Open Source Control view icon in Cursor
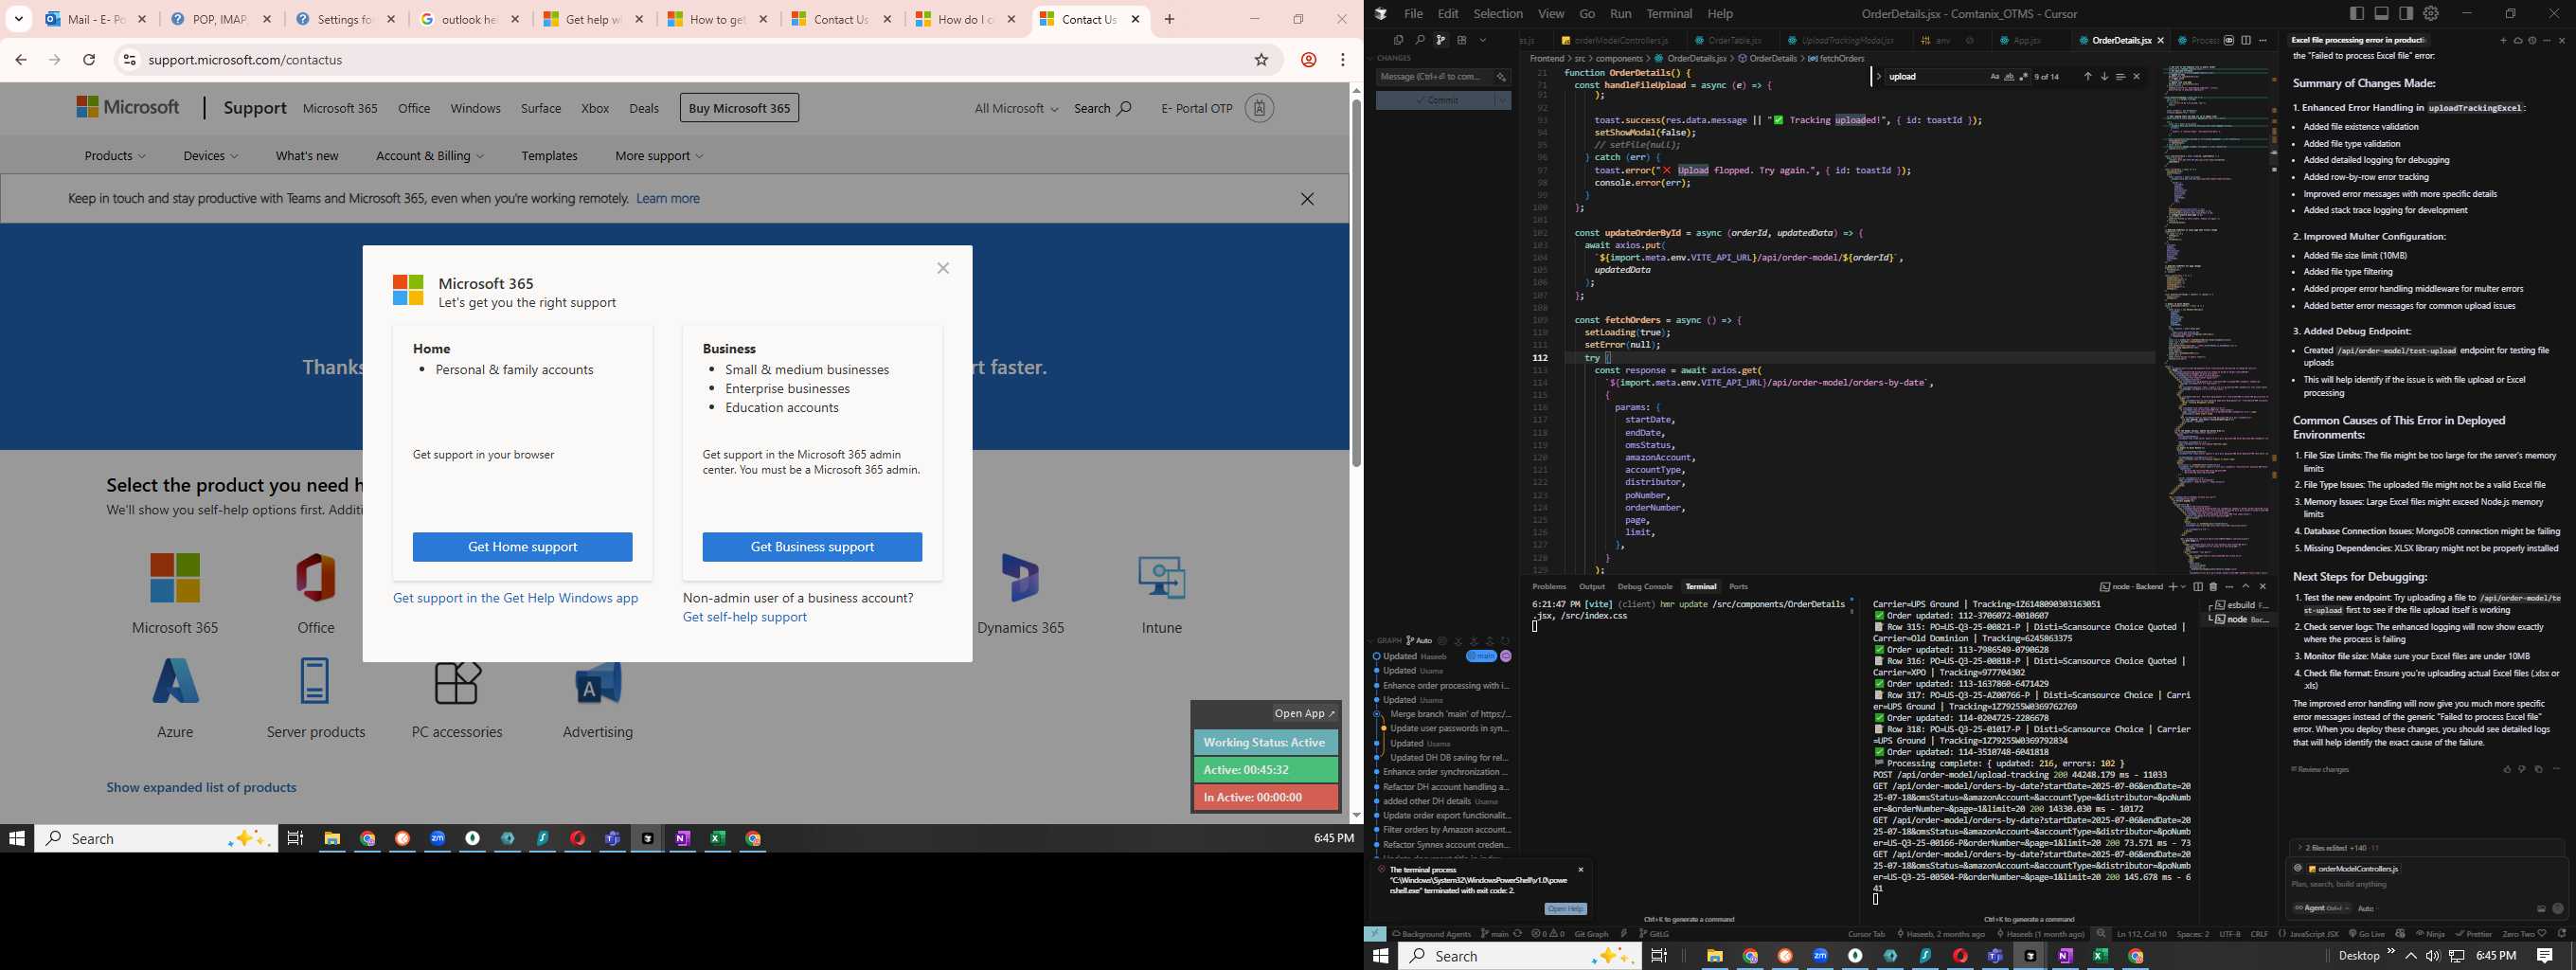The height and width of the screenshot is (970, 2576). click(x=1441, y=41)
